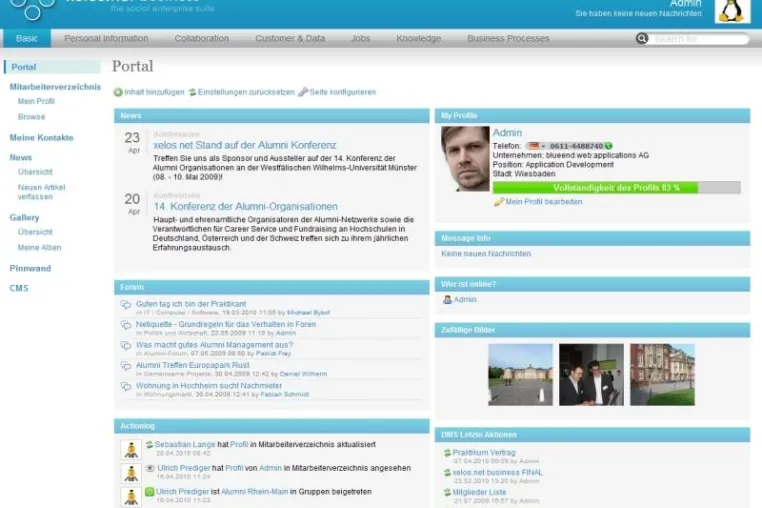Open CMS in the sidebar
Screen dimensions: 762x508
pyautogui.click(x=19, y=288)
